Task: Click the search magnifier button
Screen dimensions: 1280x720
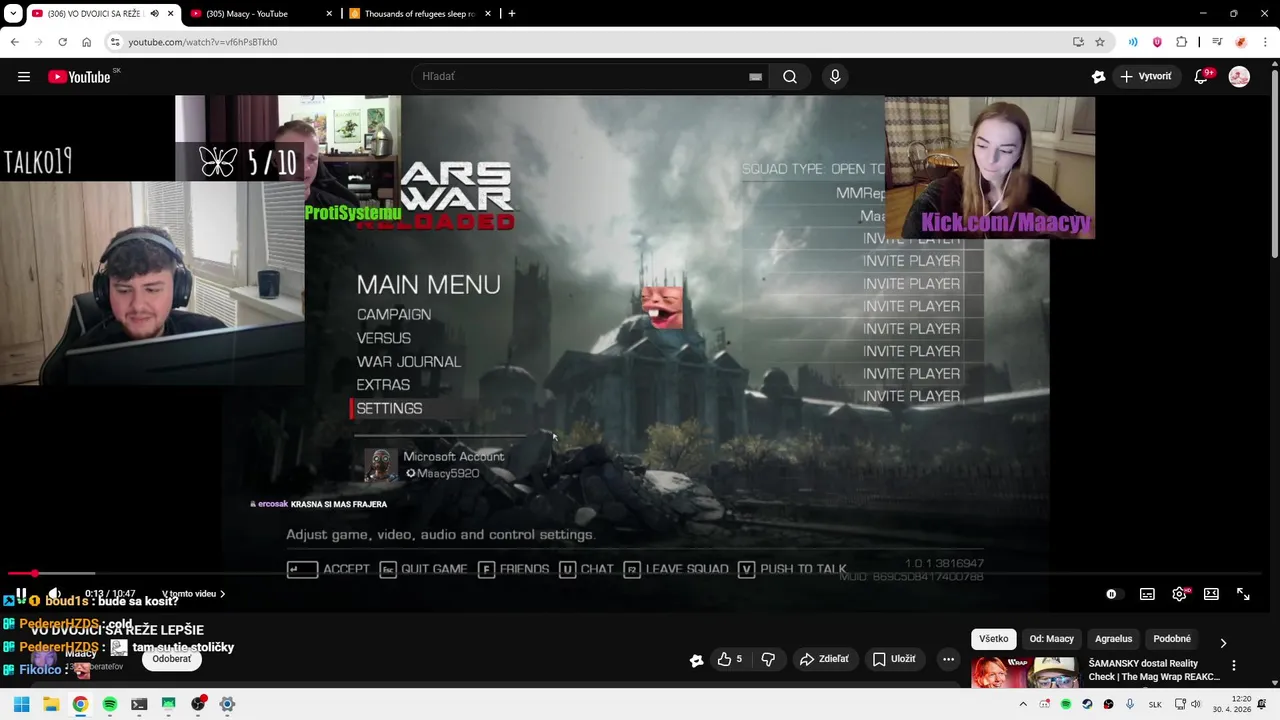Action: pos(790,77)
